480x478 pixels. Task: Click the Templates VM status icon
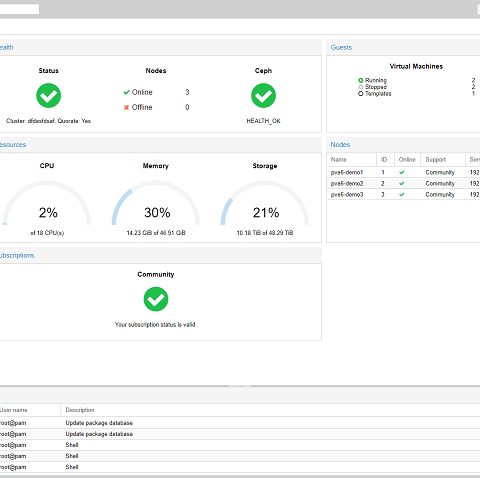(x=360, y=94)
